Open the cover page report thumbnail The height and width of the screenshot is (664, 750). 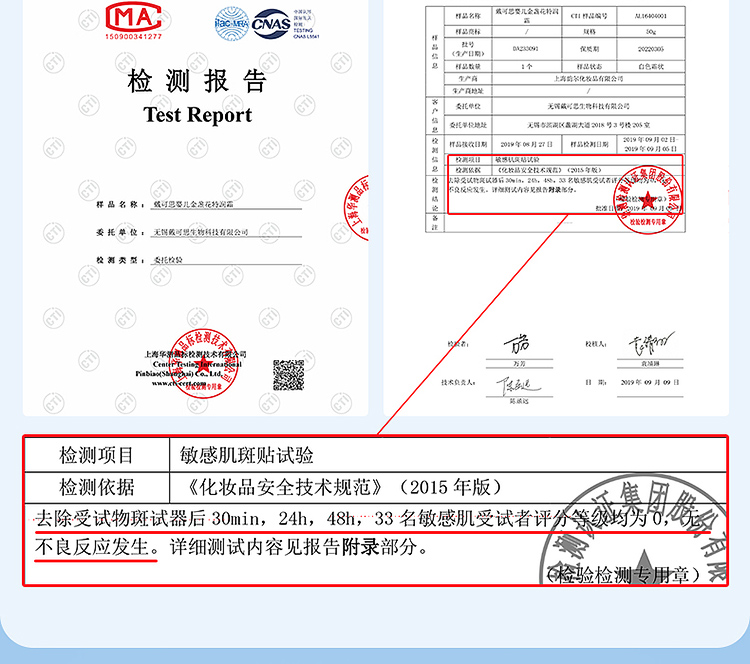tap(196, 208)
